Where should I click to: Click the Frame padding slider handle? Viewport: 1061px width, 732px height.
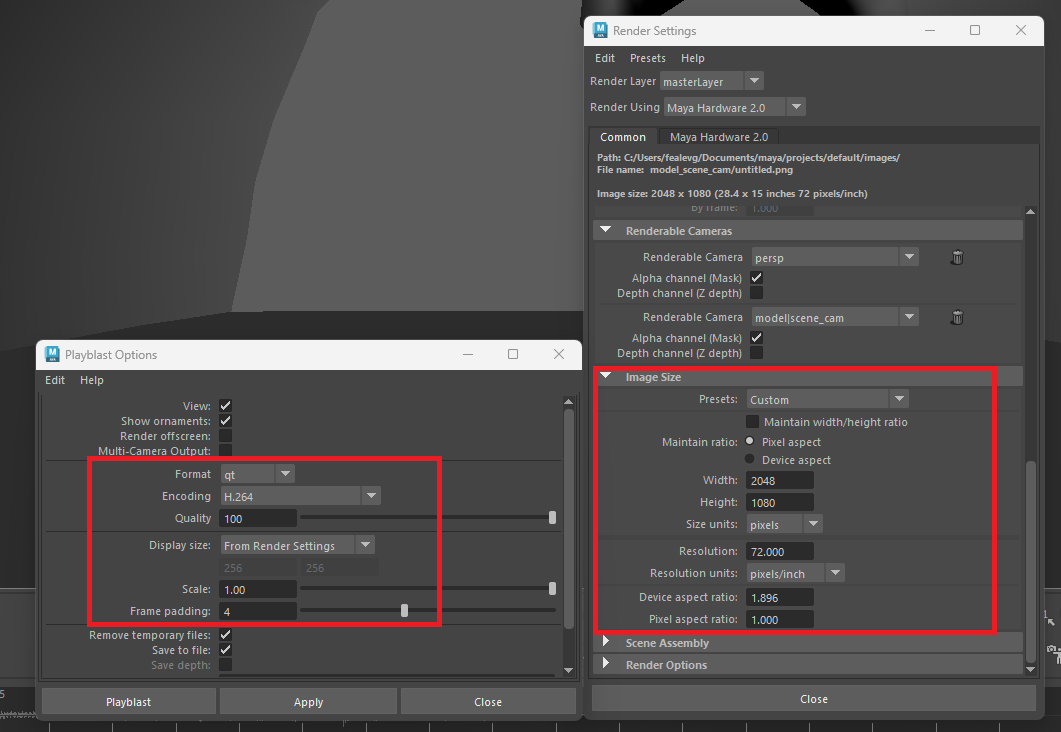404,610
